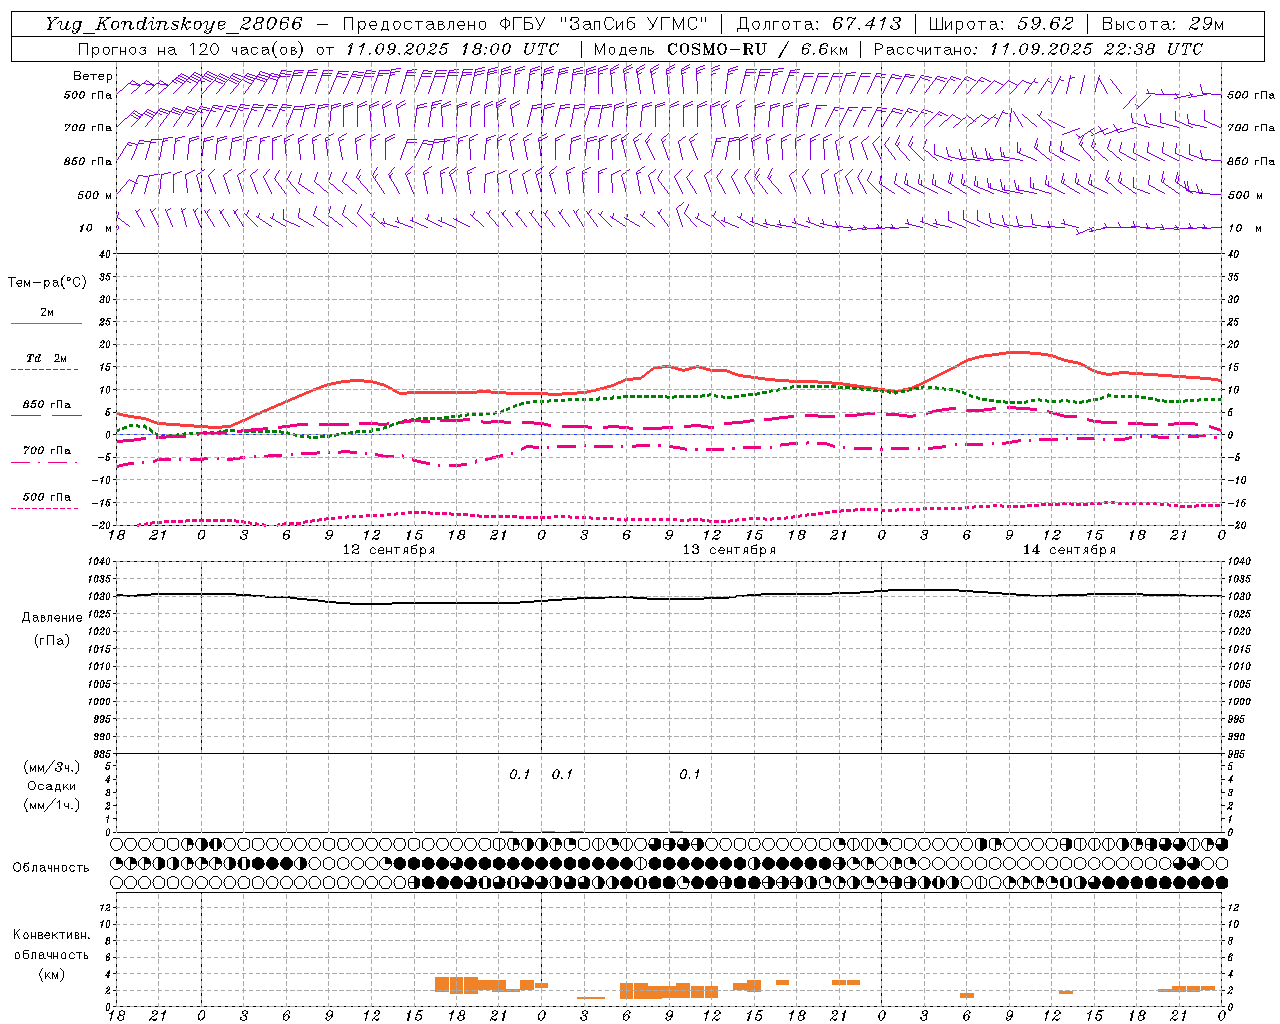Click the (гПа) pressure unit label
The image size is (1280, 1024).
pos(51,640)
